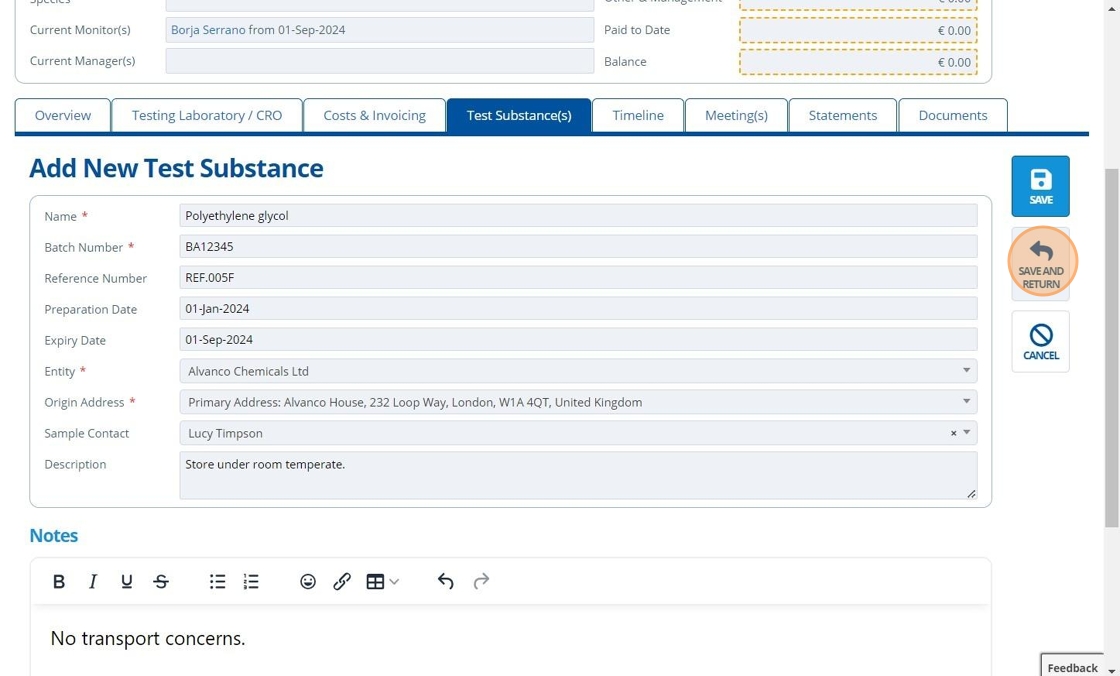The image size is (1120, 676).
Task: Undo last edit in Notes editor
Action: pyautogui.click(x=446, y=582)
